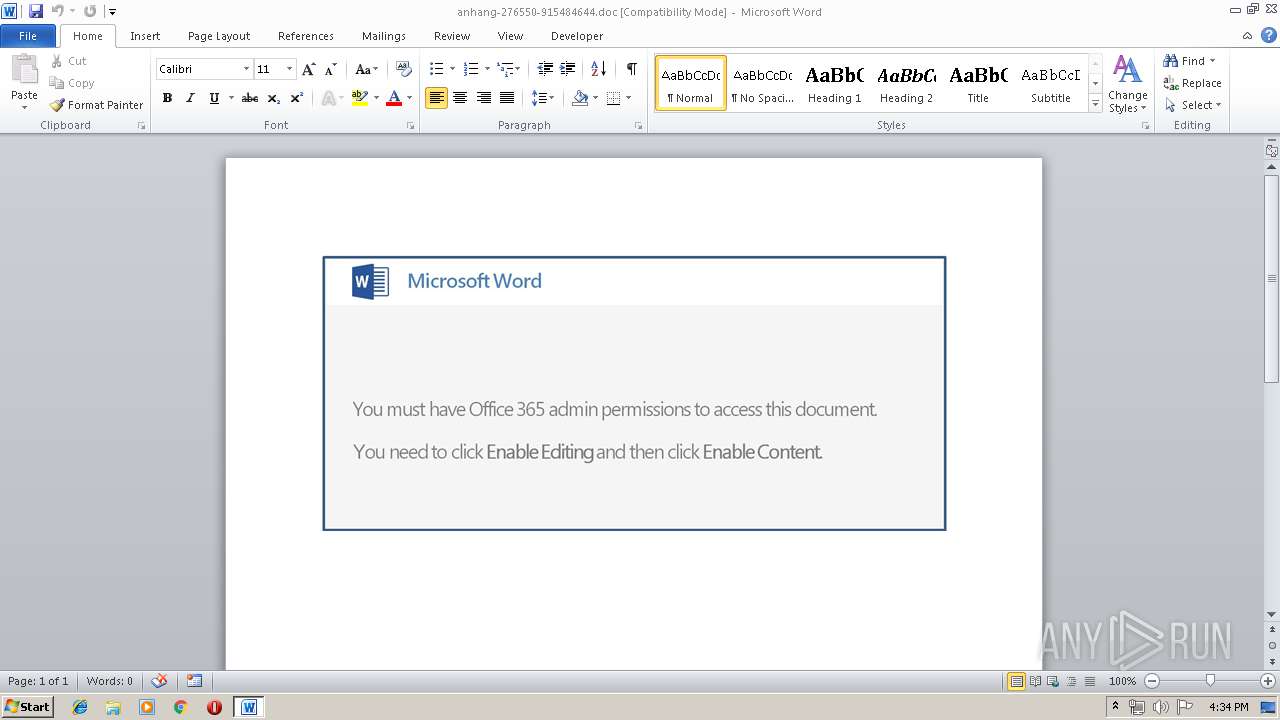Open the Select dropdown in Editing

click(x=1193, y=105)
